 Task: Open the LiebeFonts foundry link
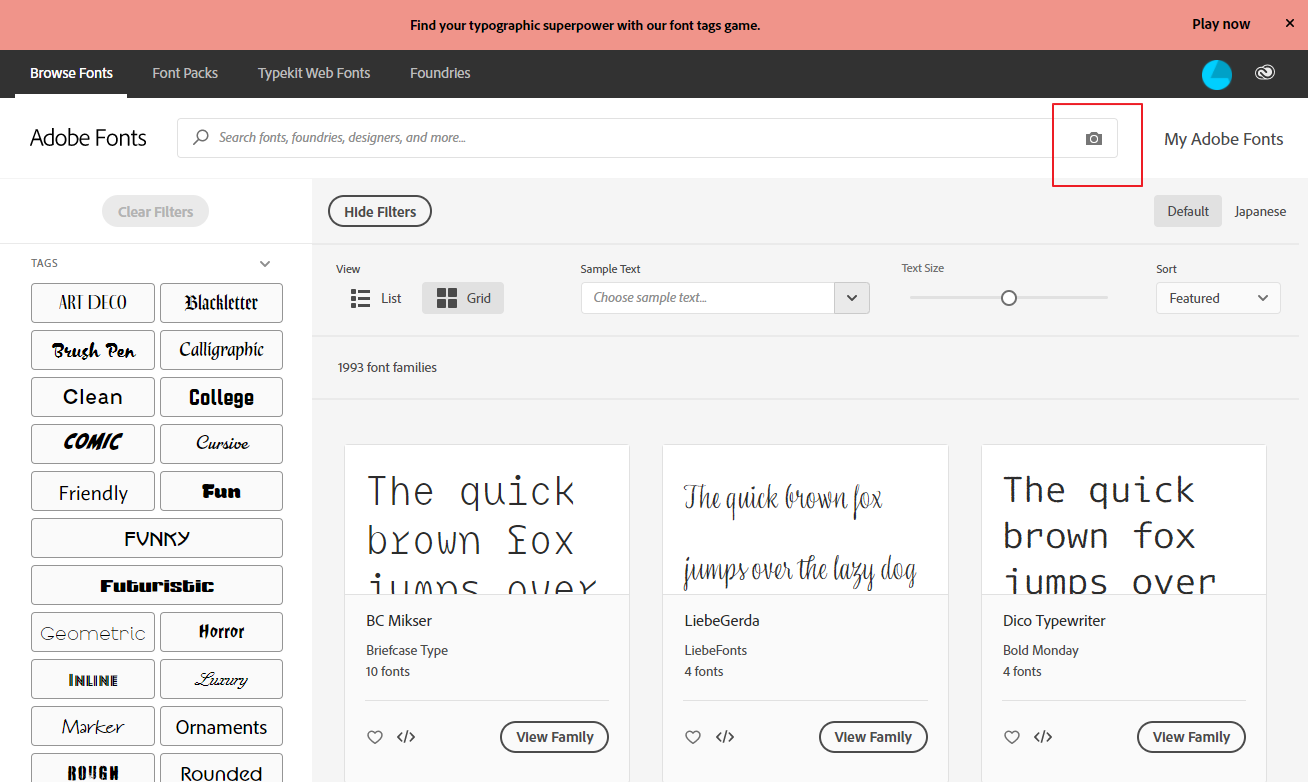(x=716, y=650)
